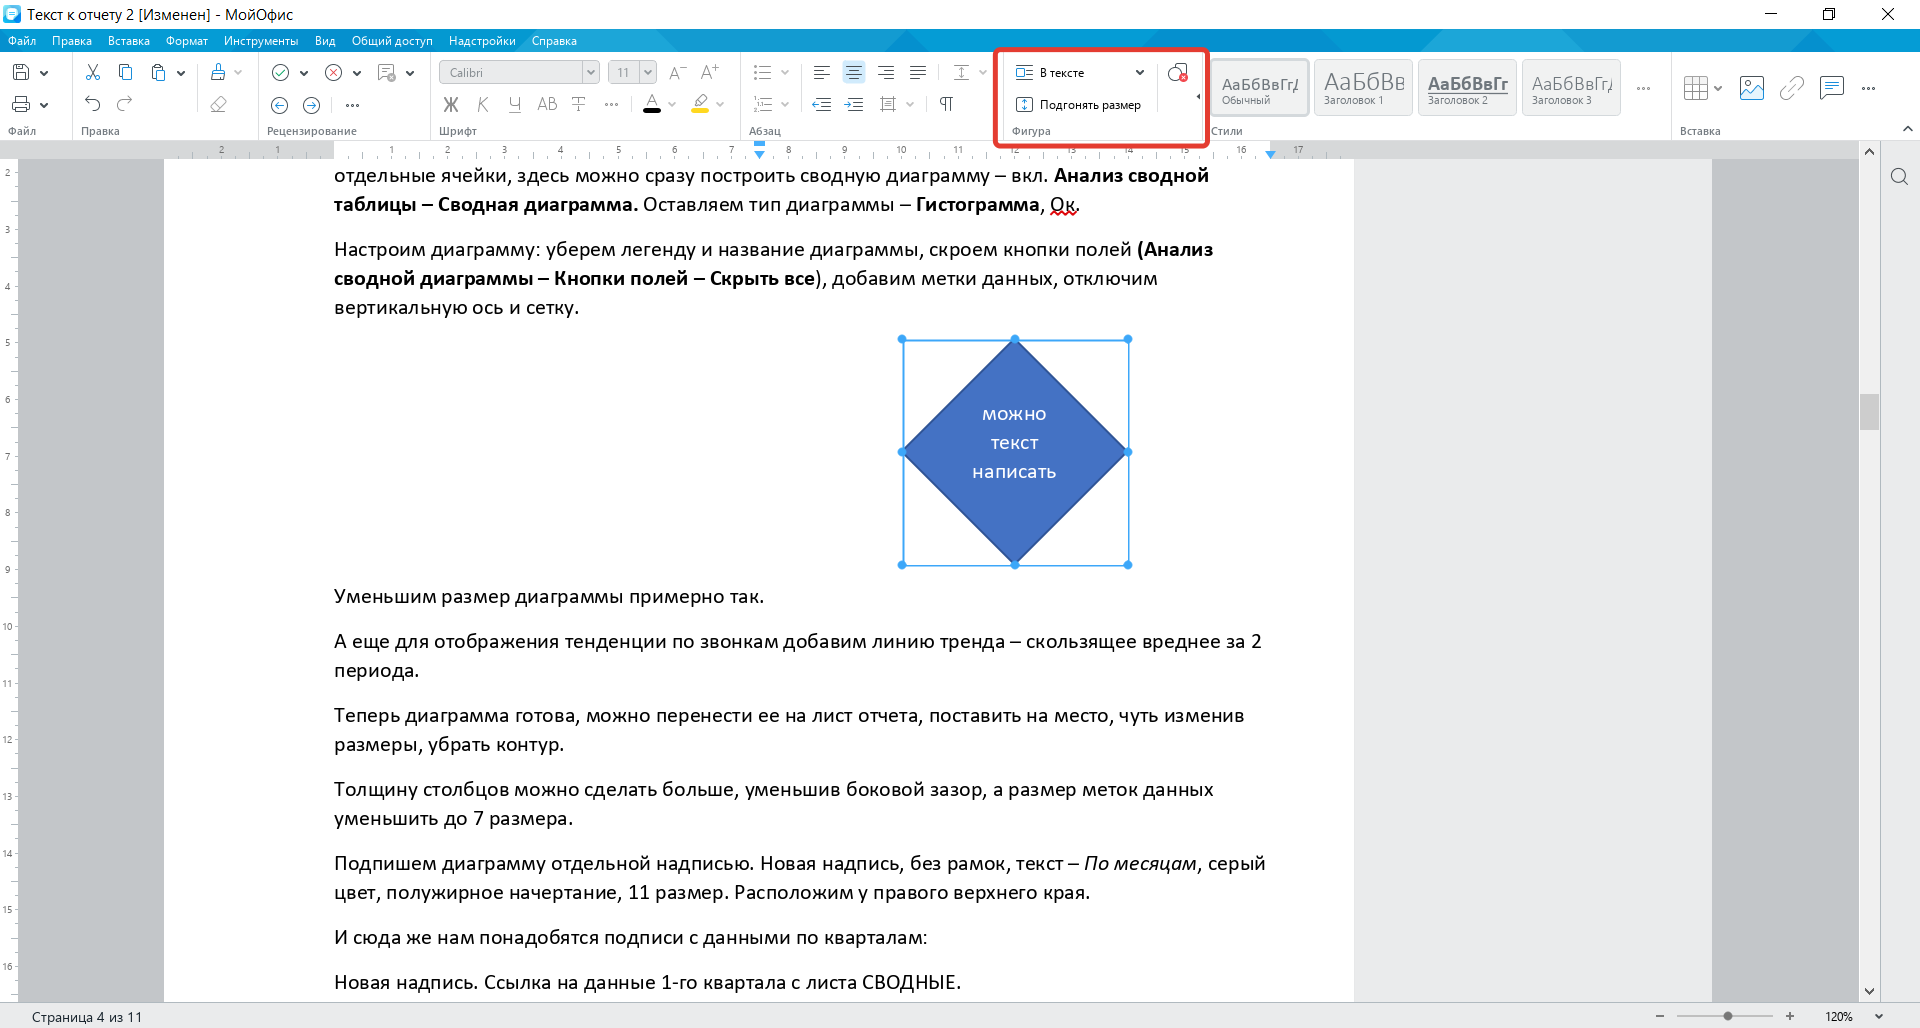Open the Инструменты menu
Screen dimensions: 1920x1028
(261, 41)
